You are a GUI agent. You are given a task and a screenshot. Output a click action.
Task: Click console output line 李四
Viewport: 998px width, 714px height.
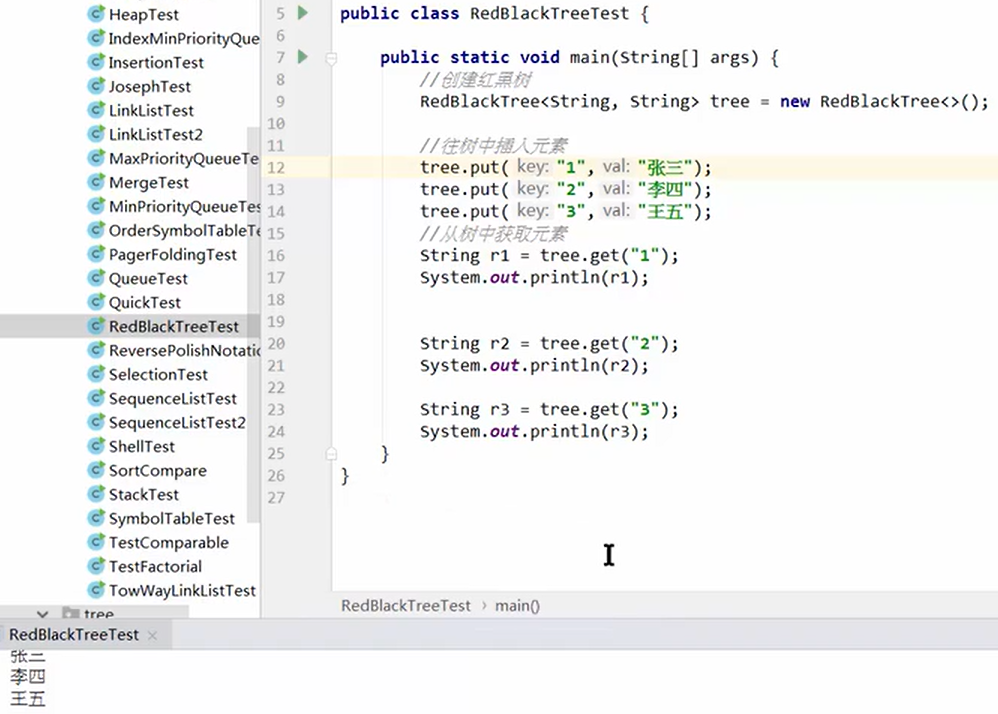click(28, 676)
